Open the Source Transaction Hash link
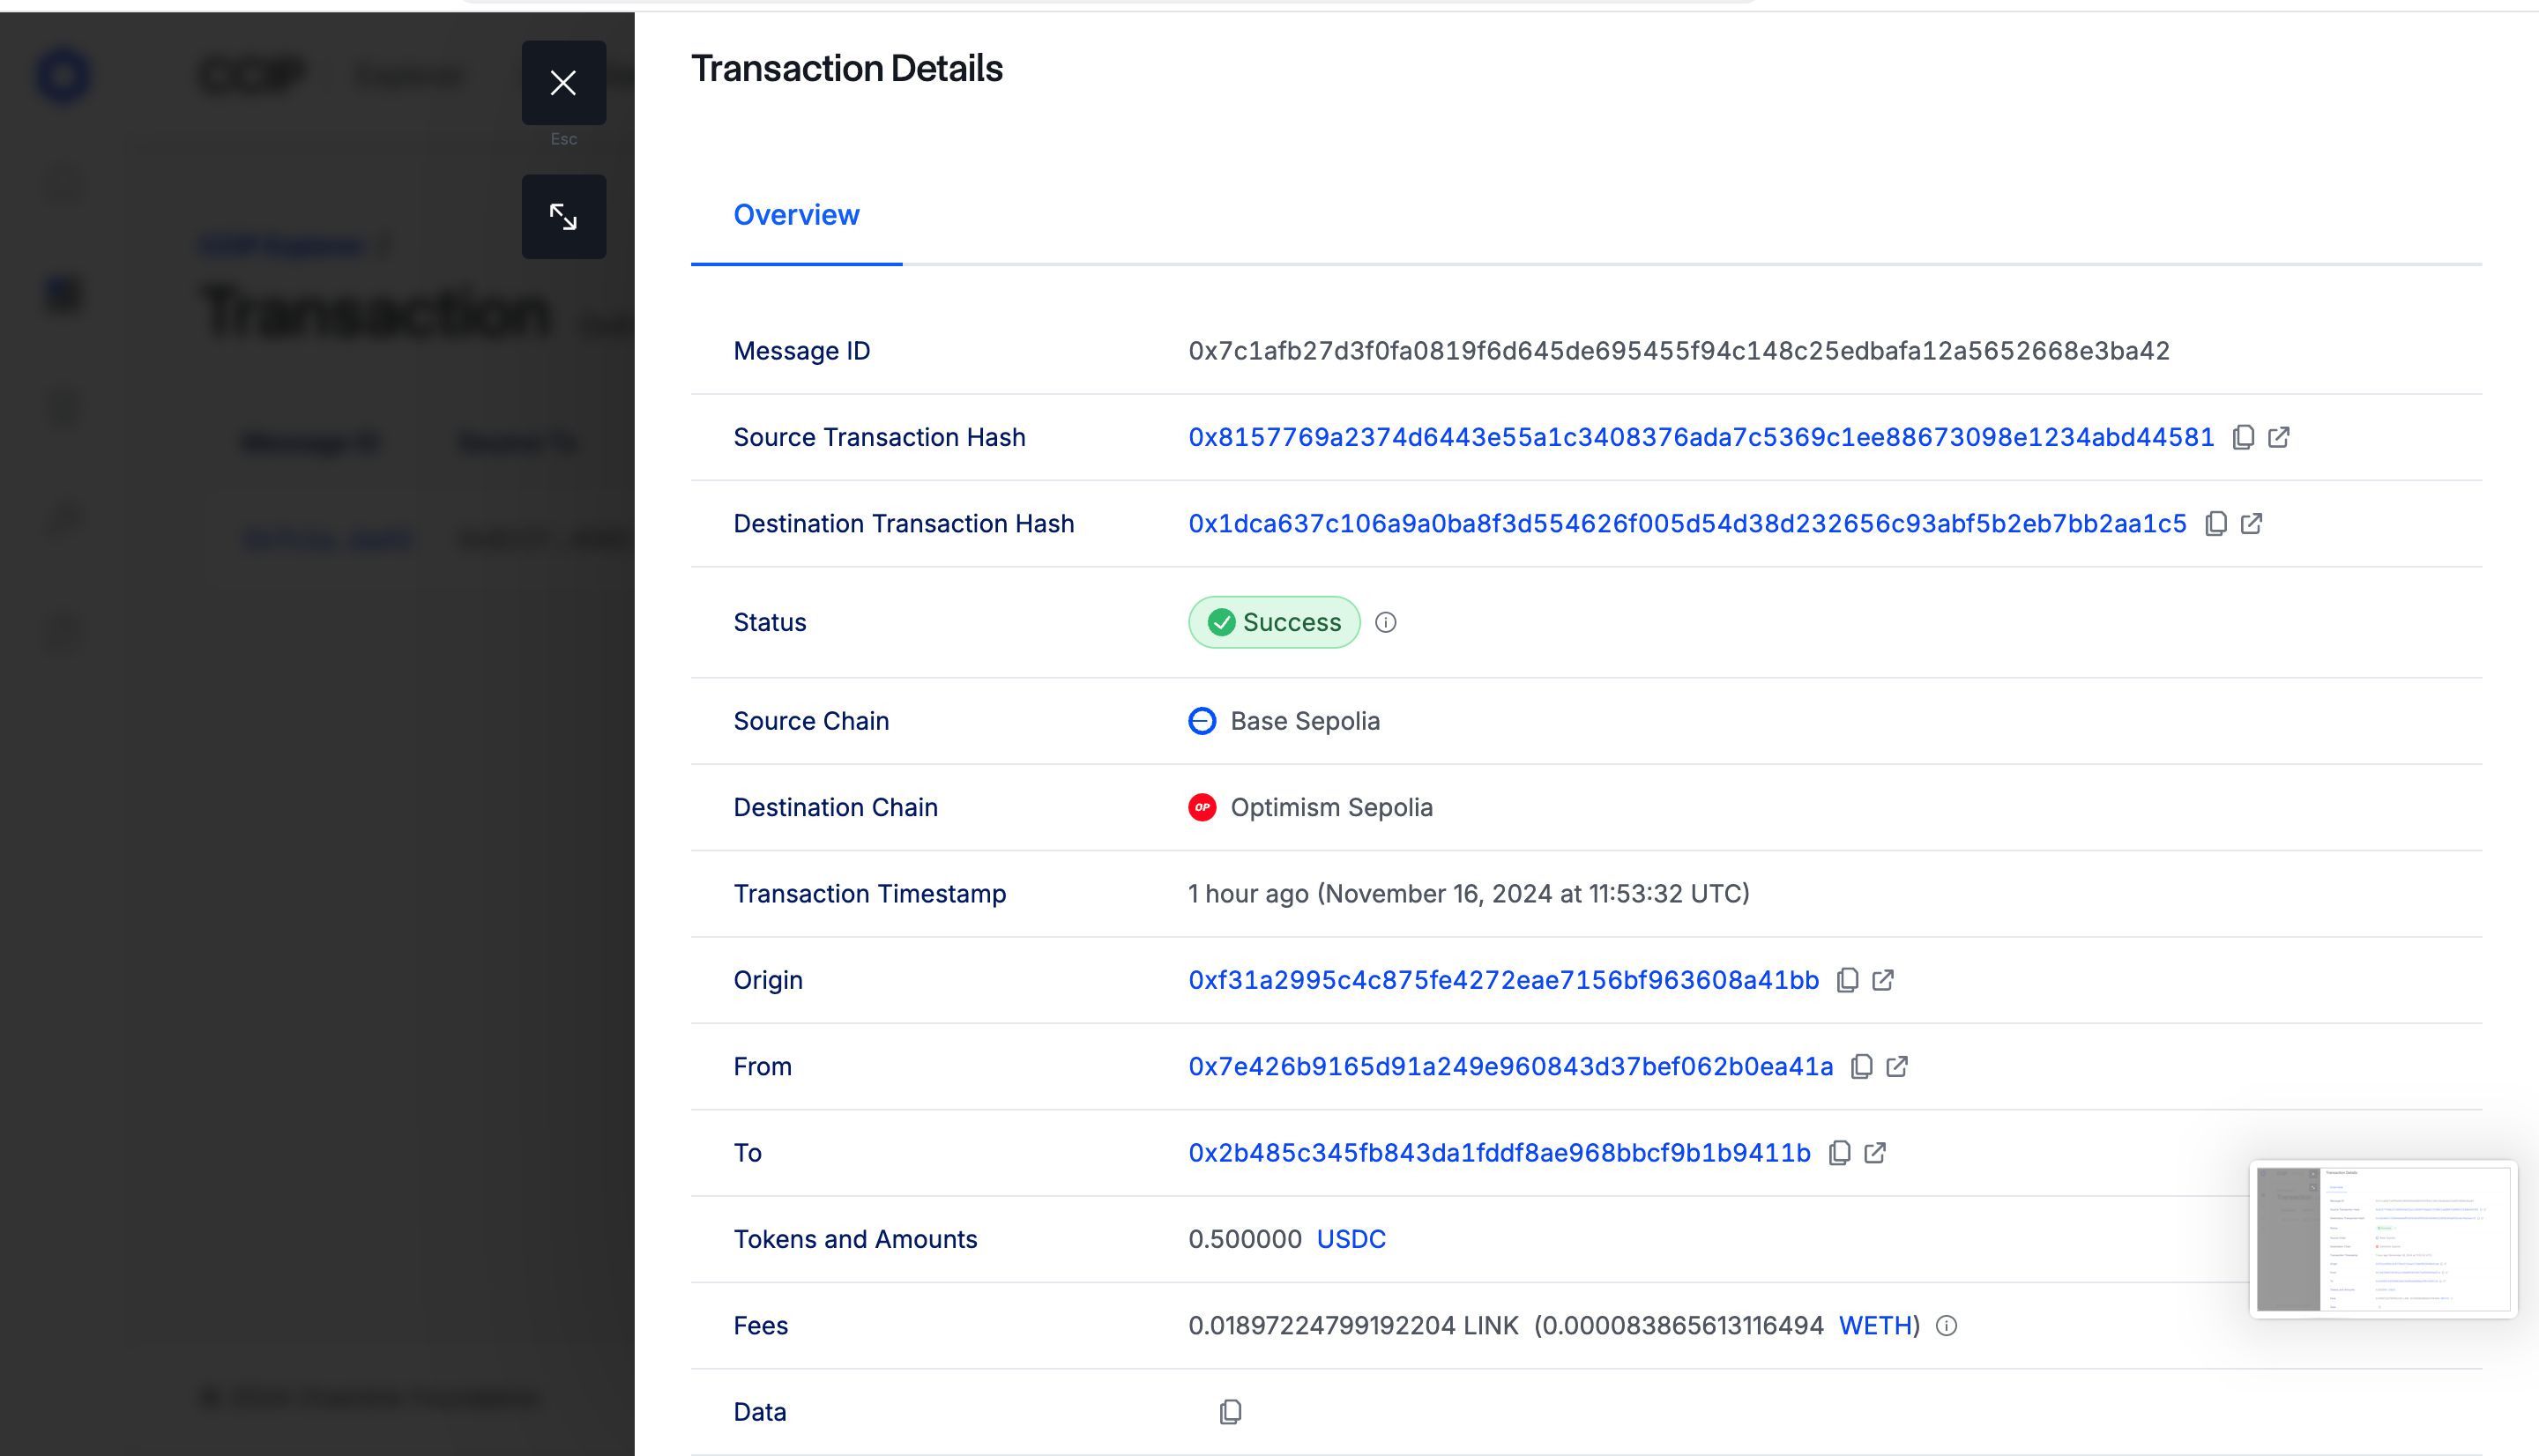2539x1456 pixels. coord(1701,437)
